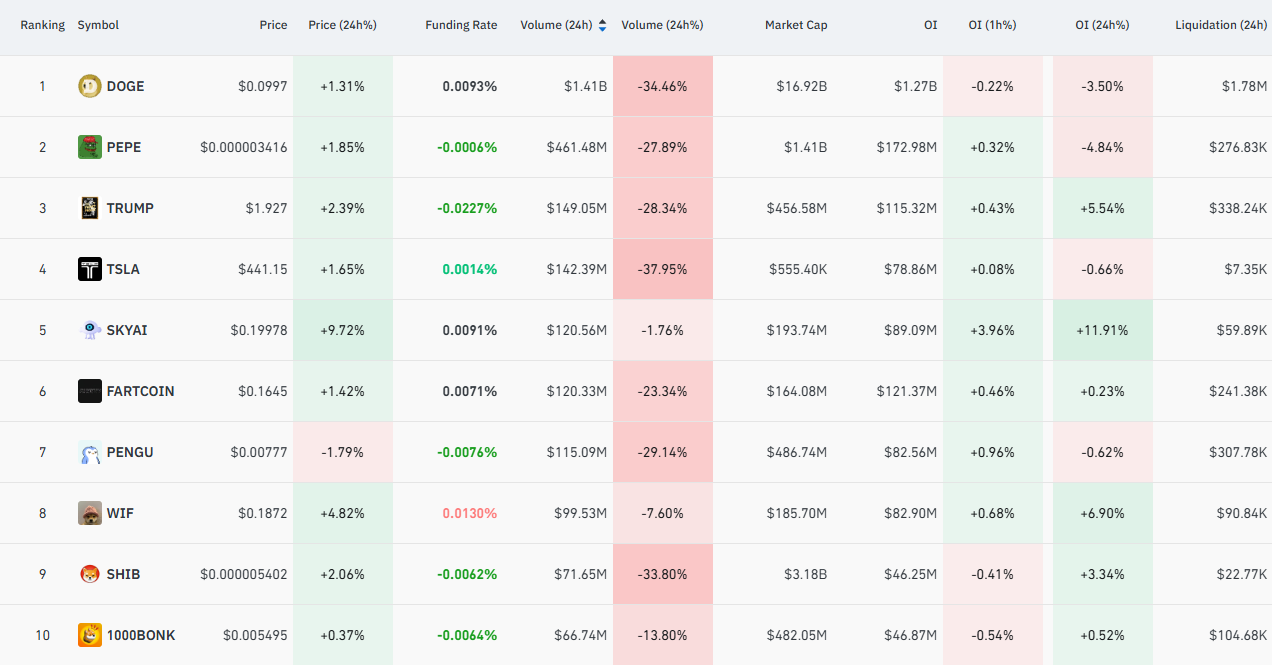Click the OI (24h%) column header
1272x665 pixels.
[1102, 25]
